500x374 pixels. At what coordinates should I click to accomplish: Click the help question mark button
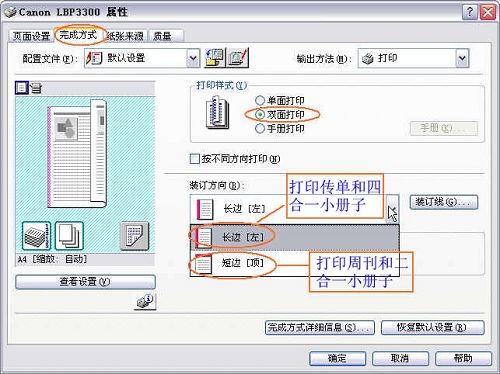point(470,12)
